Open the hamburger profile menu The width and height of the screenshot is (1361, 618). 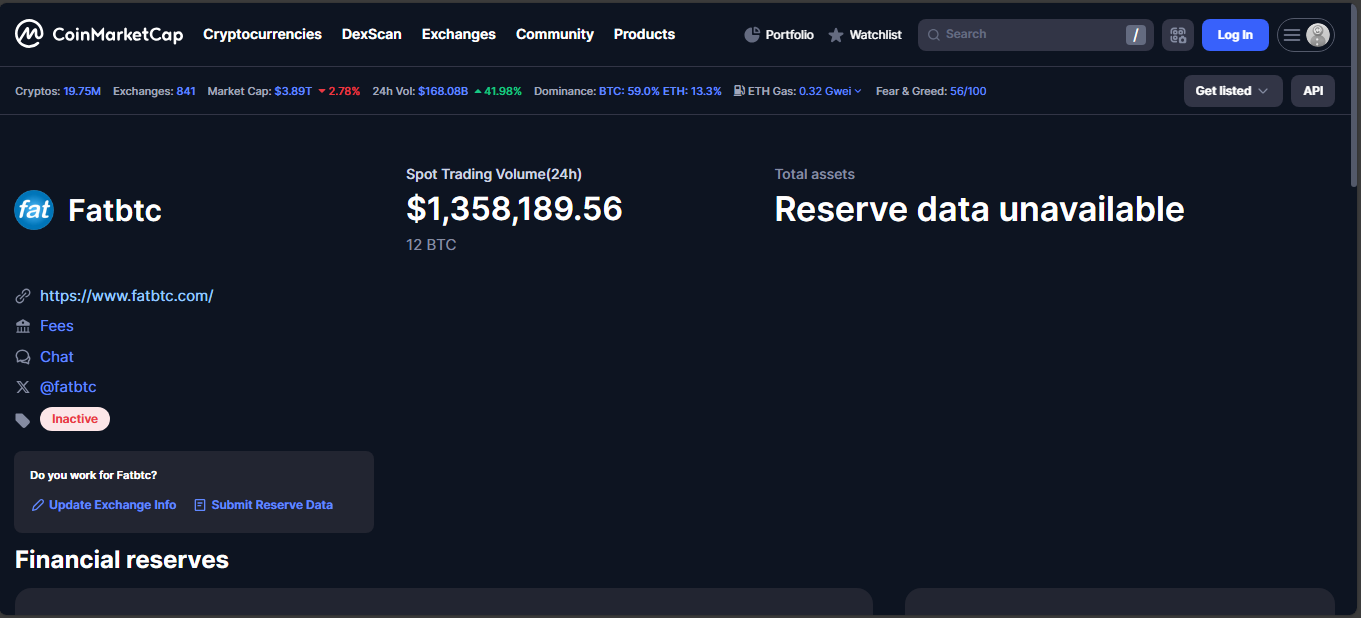(x=1305, y=35)
